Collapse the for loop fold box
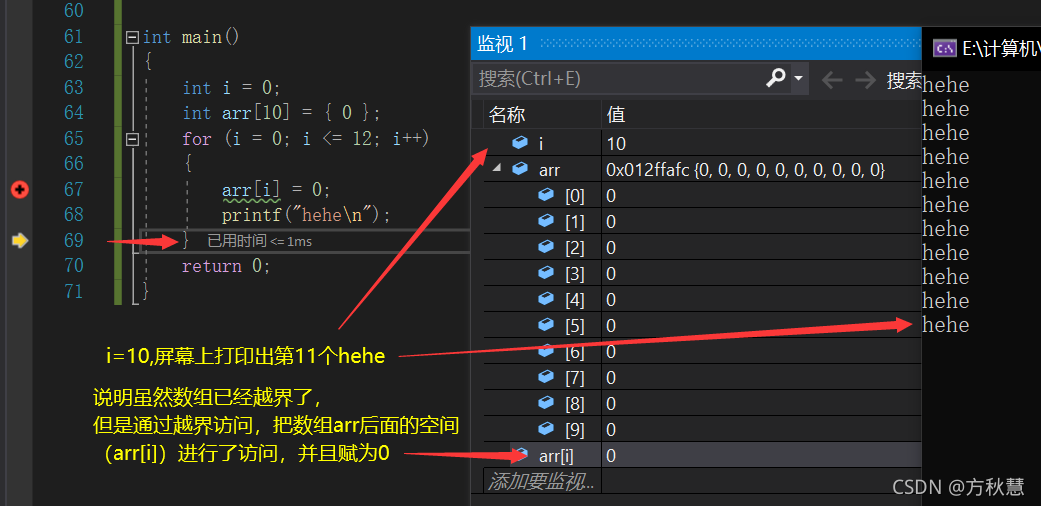 [x=132, y=139]
